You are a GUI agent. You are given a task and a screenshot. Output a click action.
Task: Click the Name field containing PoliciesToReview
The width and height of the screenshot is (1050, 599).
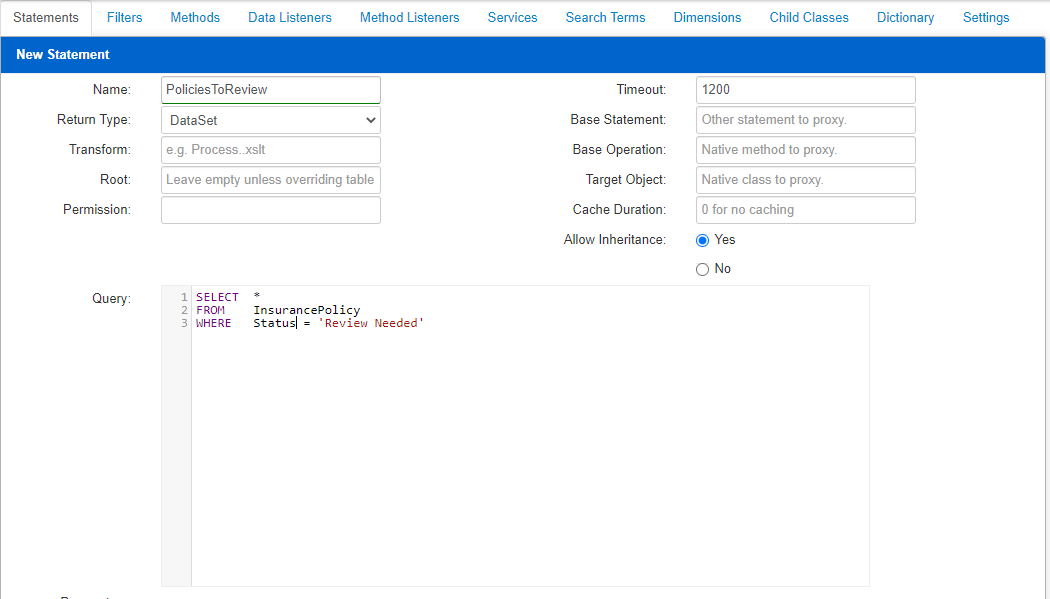[271, 90]
